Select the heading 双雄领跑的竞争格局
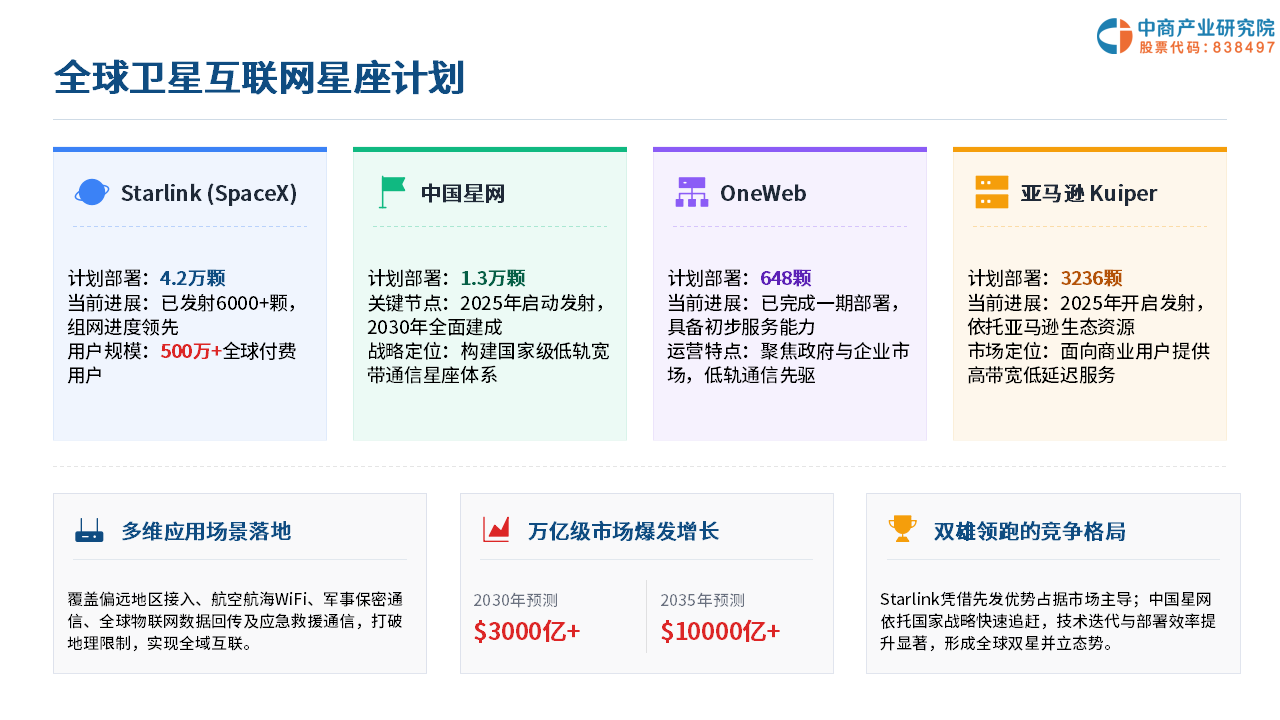This screenshot has width=1280, height=720. [1029, 531]
